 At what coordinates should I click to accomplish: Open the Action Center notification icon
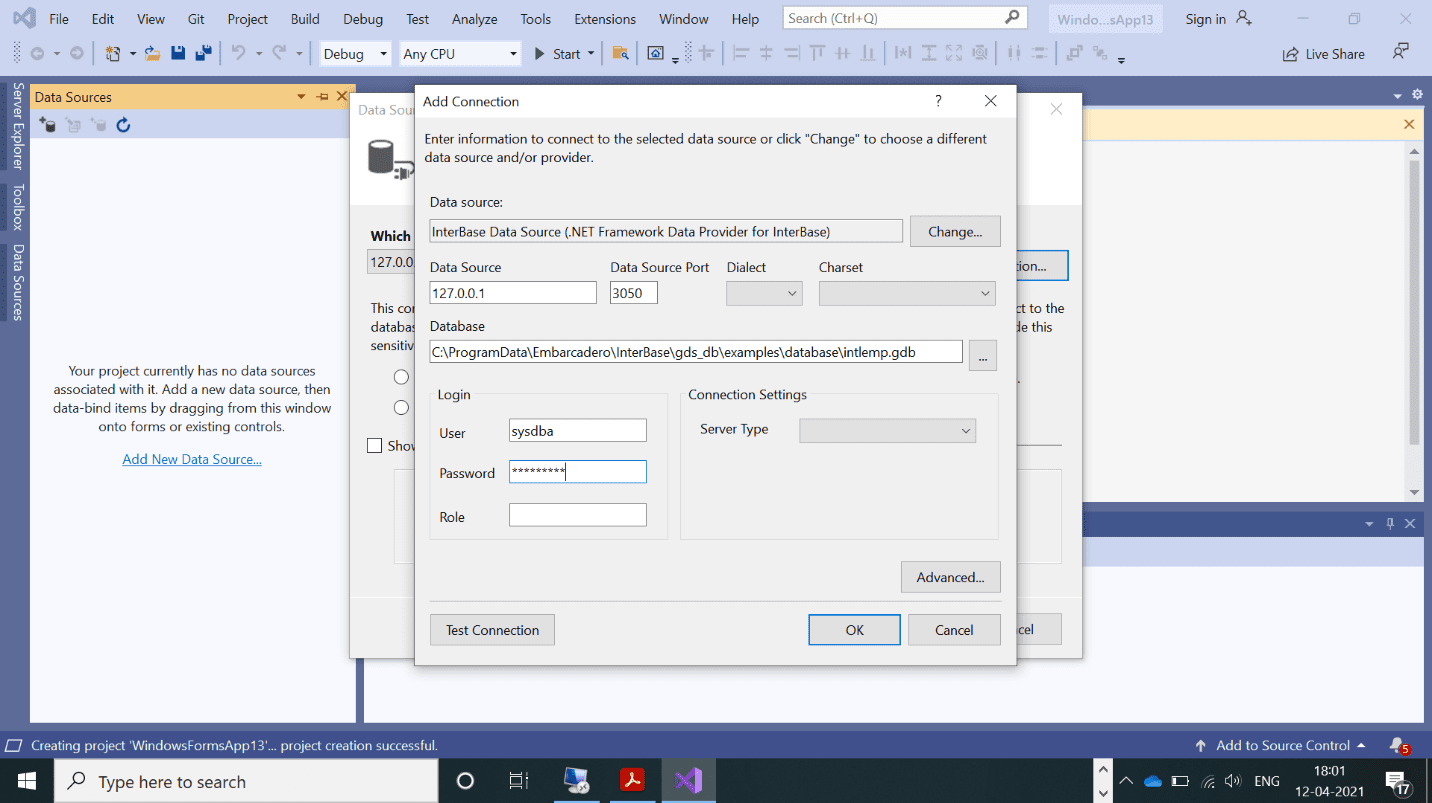coord(1397,781)
